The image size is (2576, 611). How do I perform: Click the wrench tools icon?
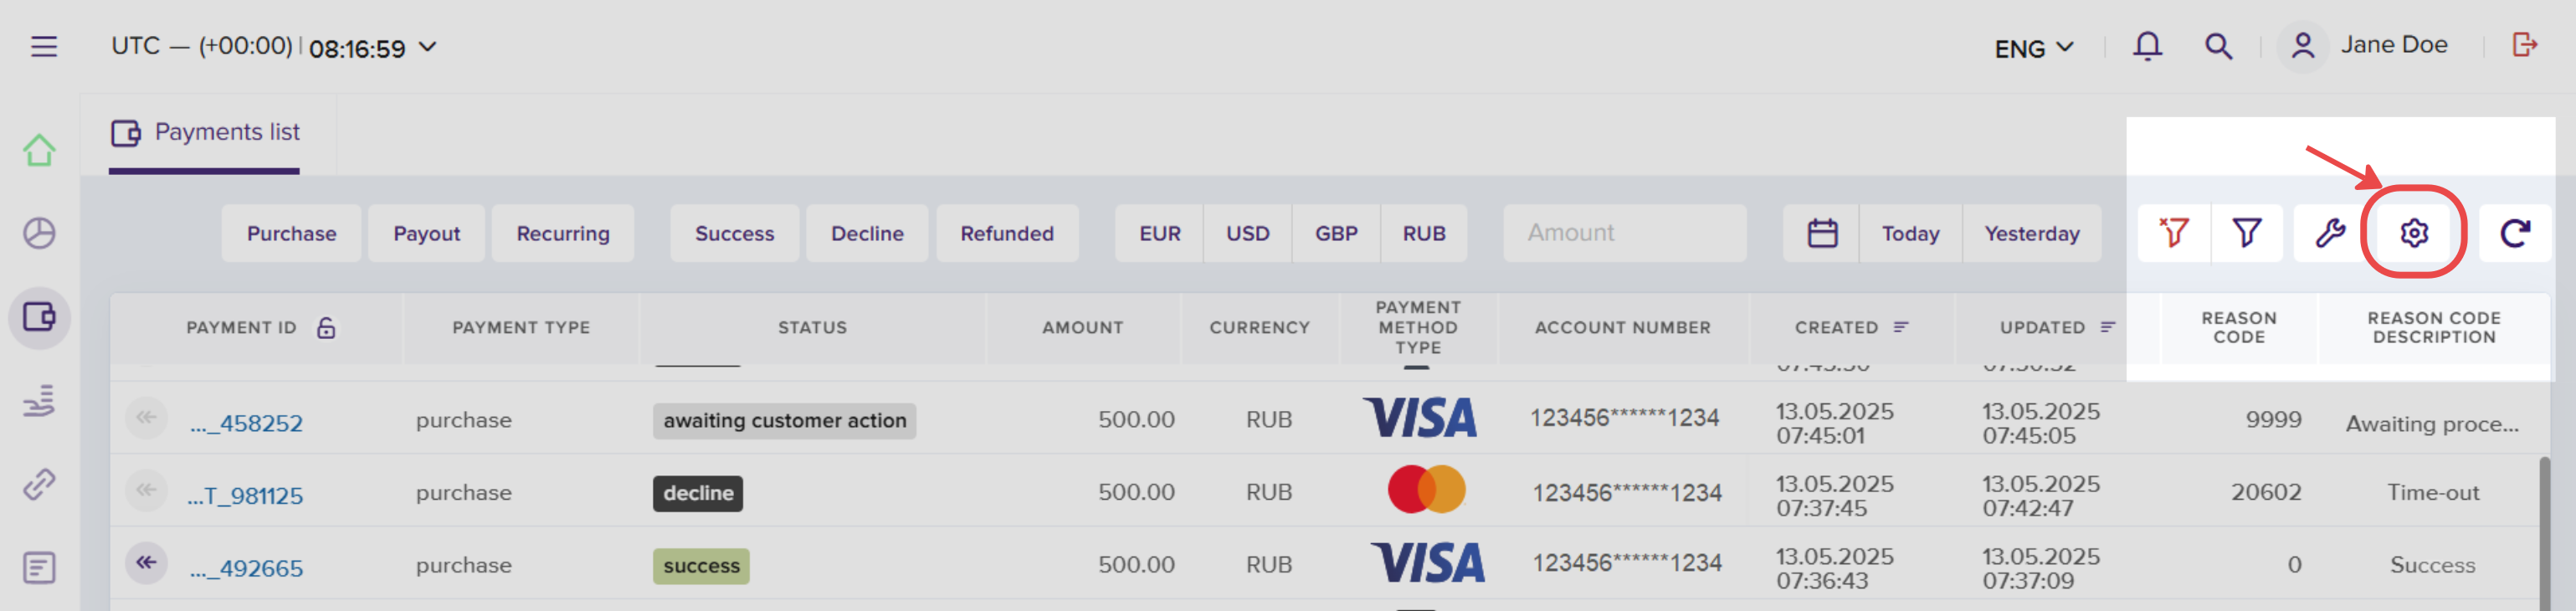pos(2330,233)
